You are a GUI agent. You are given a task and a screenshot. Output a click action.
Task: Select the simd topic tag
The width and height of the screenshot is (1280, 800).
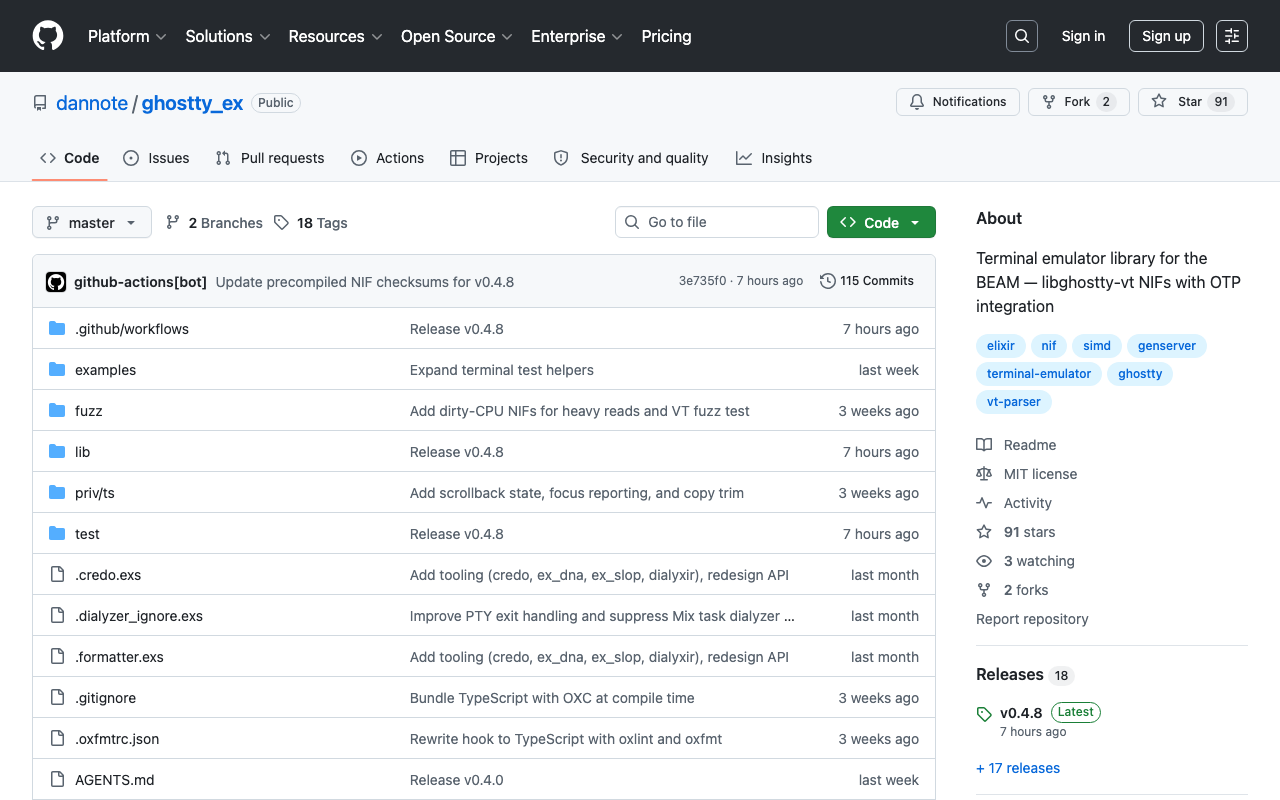pos(1097,346)
